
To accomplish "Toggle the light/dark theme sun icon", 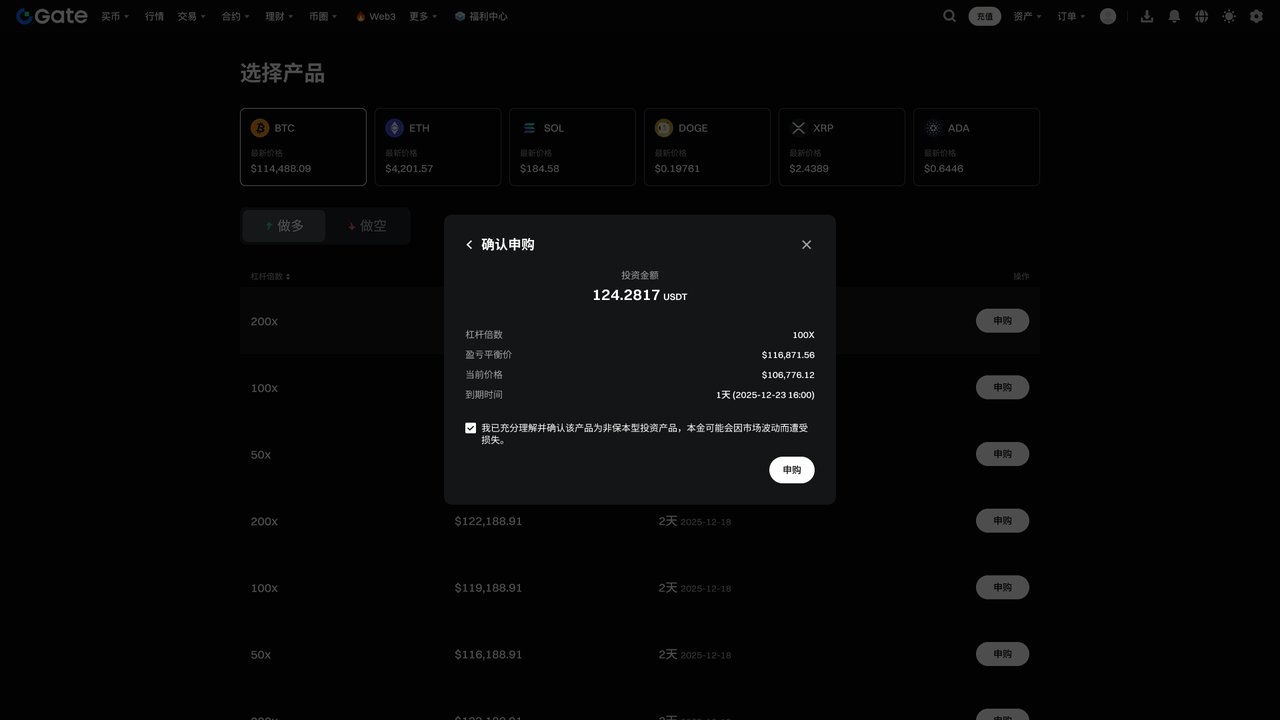I will tap(1228, 16).
